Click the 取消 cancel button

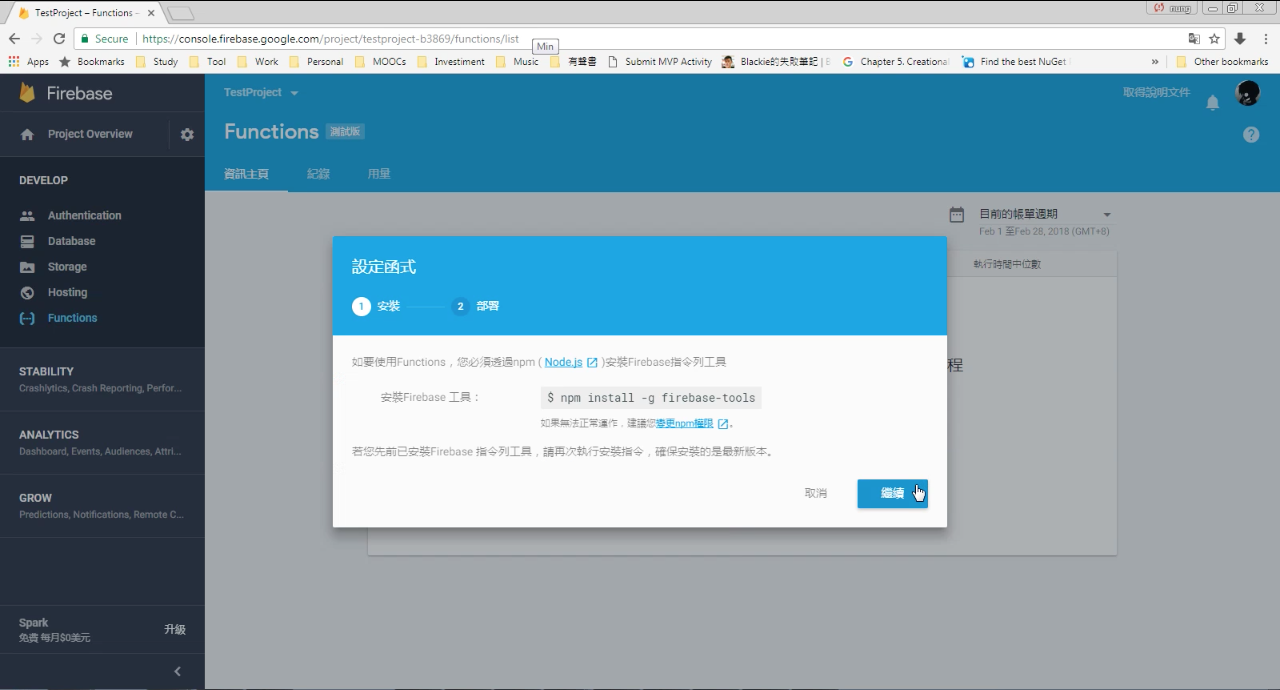coord(816,493)
